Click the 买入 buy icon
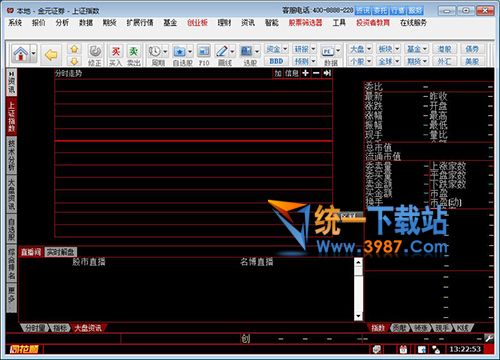The height and width of the screenshot is (360, 500). 115,55
